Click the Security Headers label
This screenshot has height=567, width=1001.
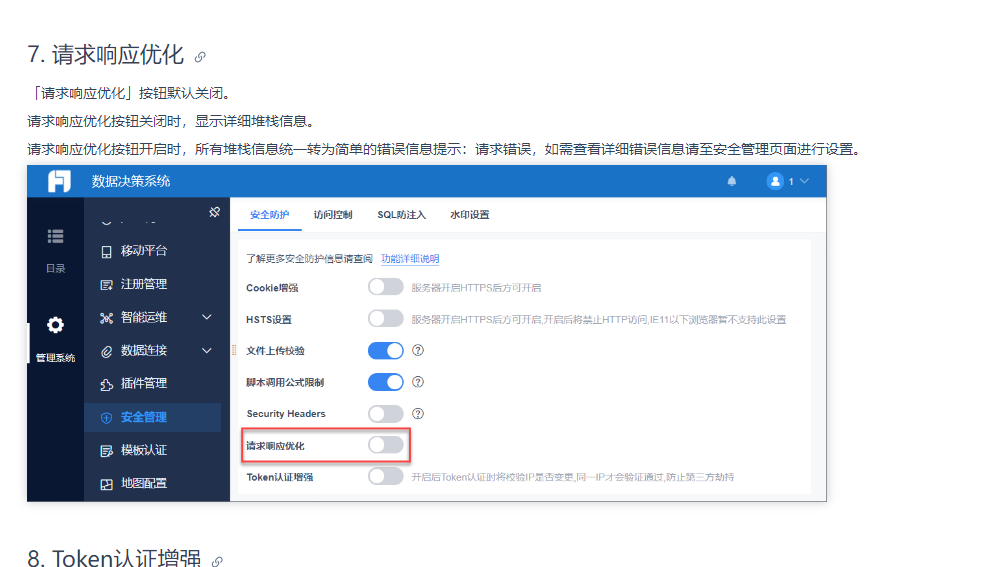point(286,414)
